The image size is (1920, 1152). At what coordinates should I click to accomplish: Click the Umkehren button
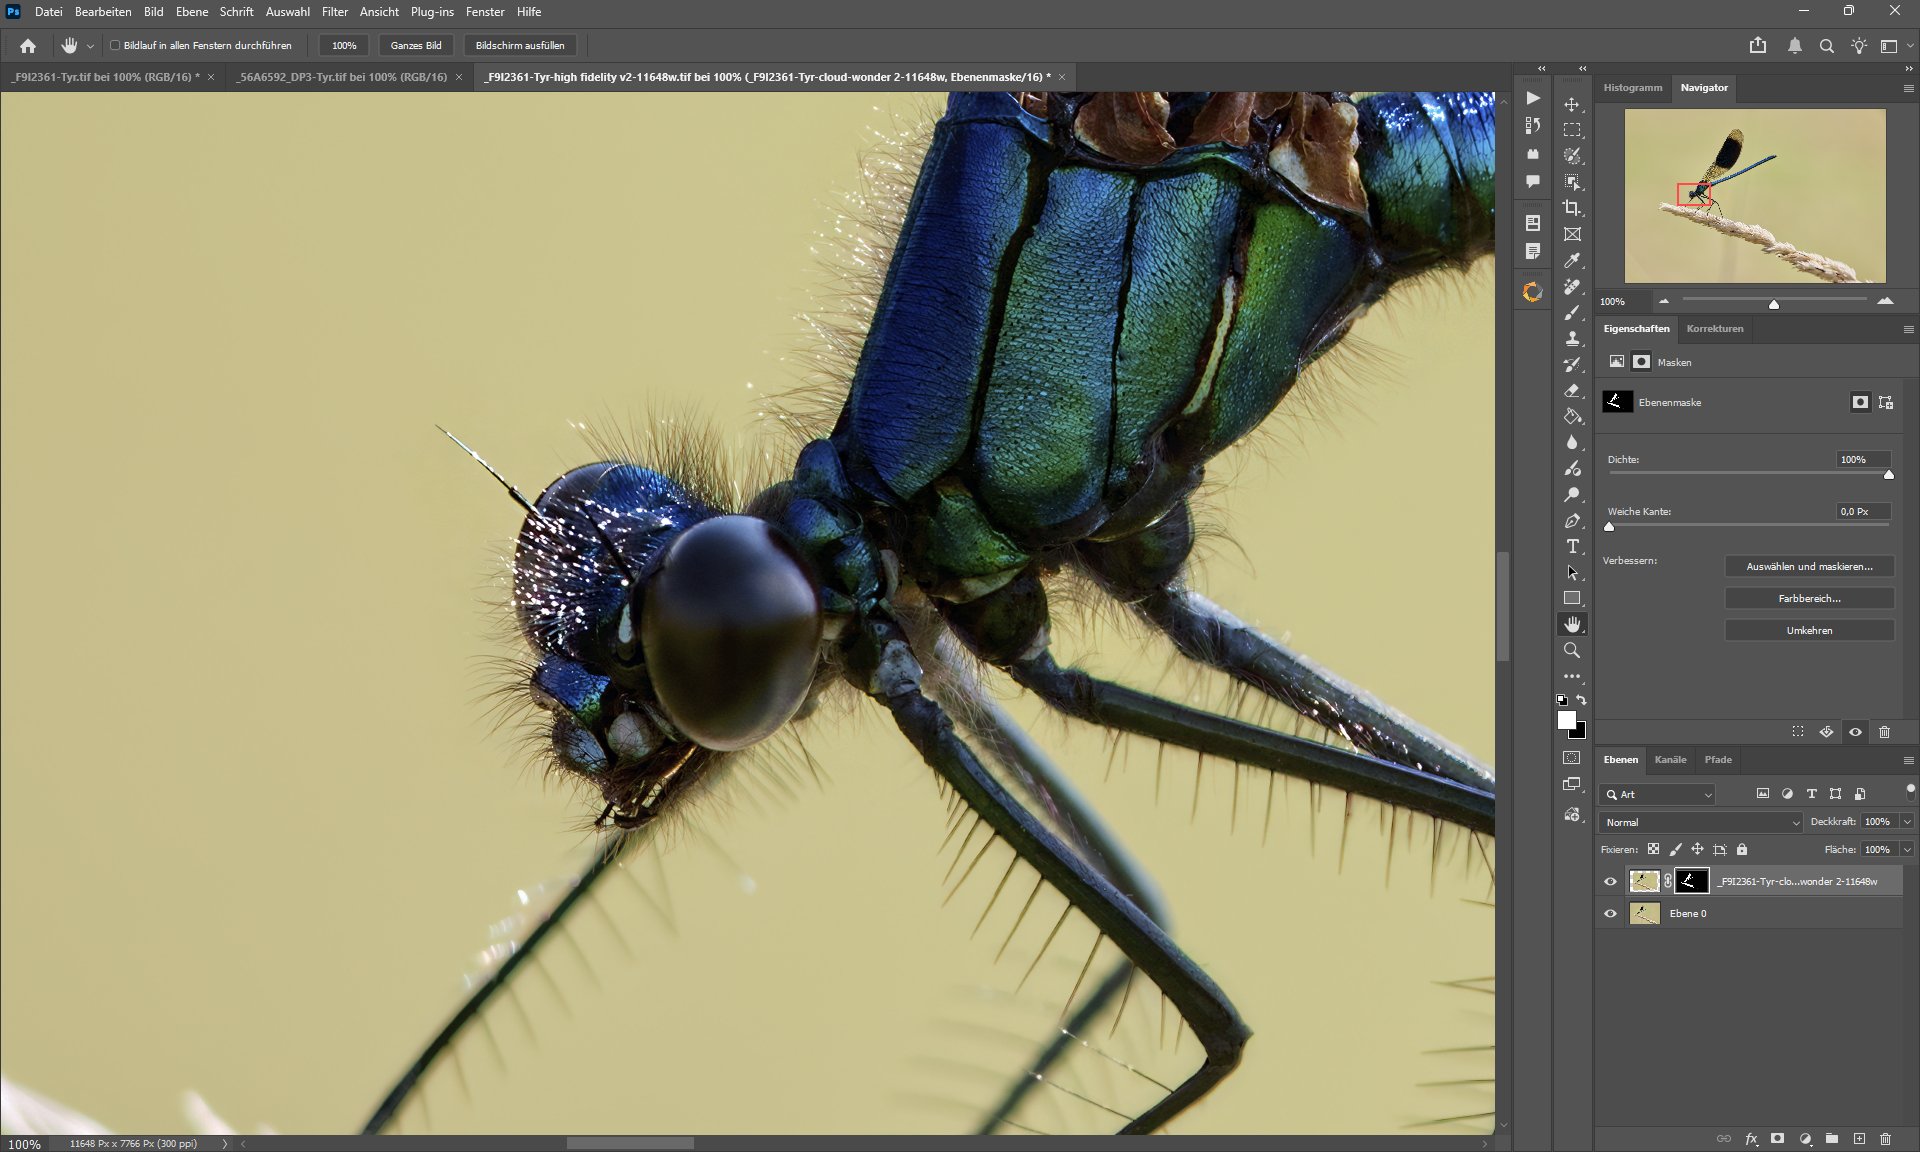pyautogui.click(x=1809, y=630)
